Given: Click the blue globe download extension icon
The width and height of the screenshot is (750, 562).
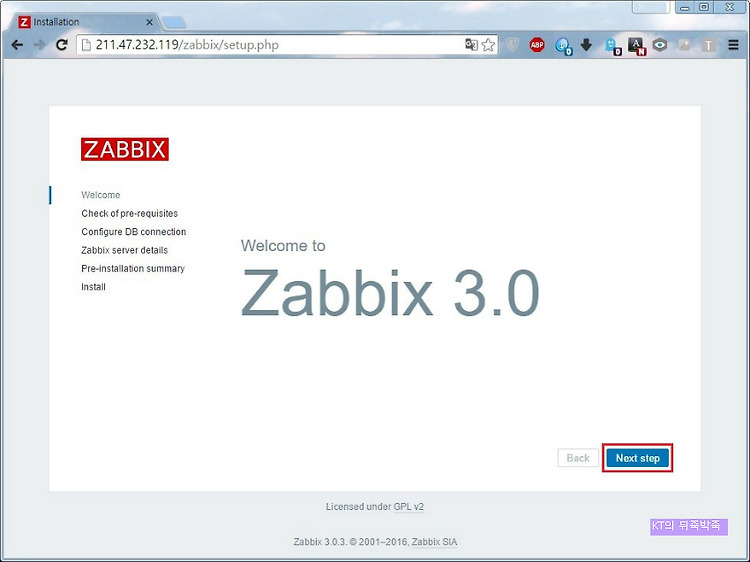Looking at the screenshot, I should 563,46.
